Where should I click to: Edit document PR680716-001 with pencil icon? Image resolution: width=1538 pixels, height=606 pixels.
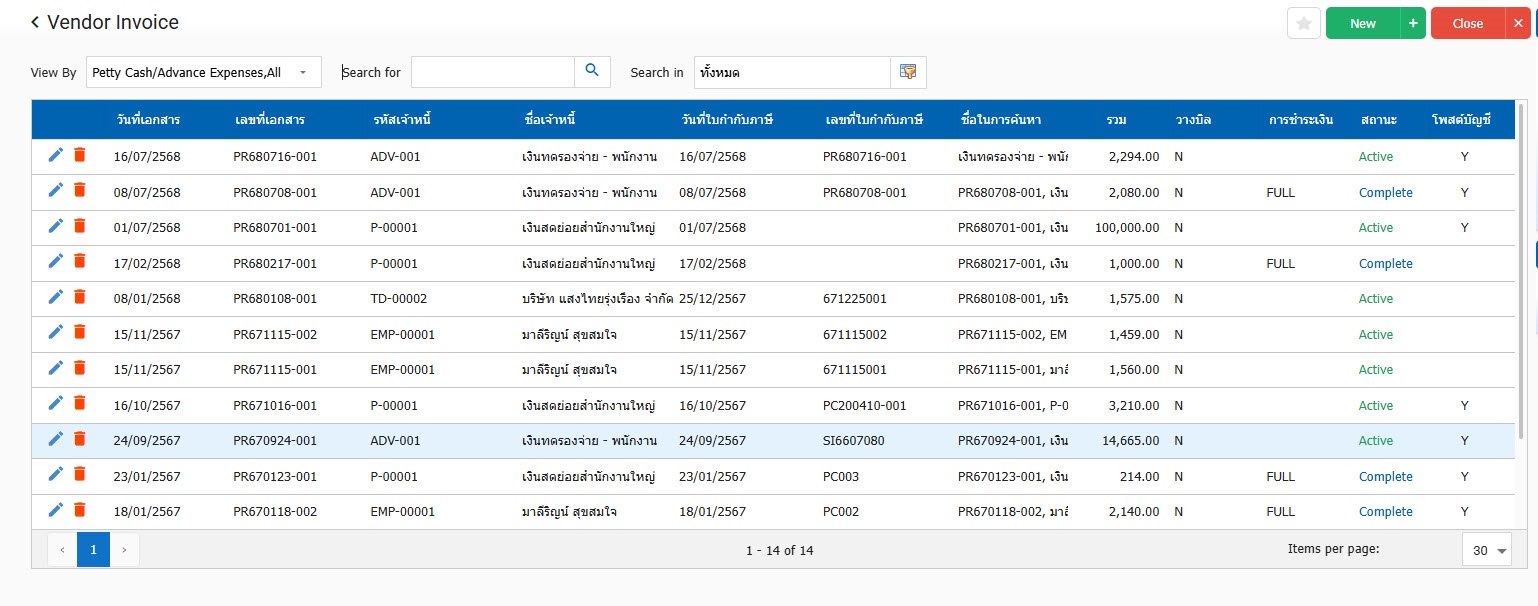pos(56,155)
